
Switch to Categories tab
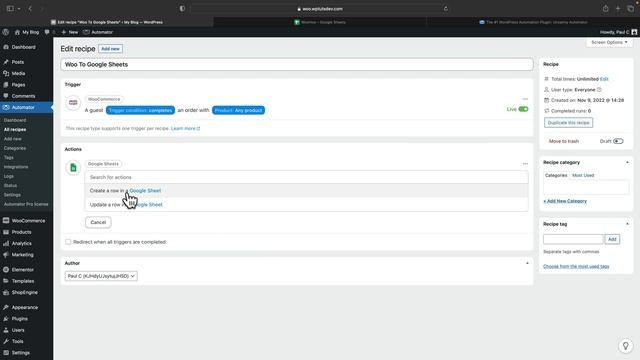(x=556, y=175)
